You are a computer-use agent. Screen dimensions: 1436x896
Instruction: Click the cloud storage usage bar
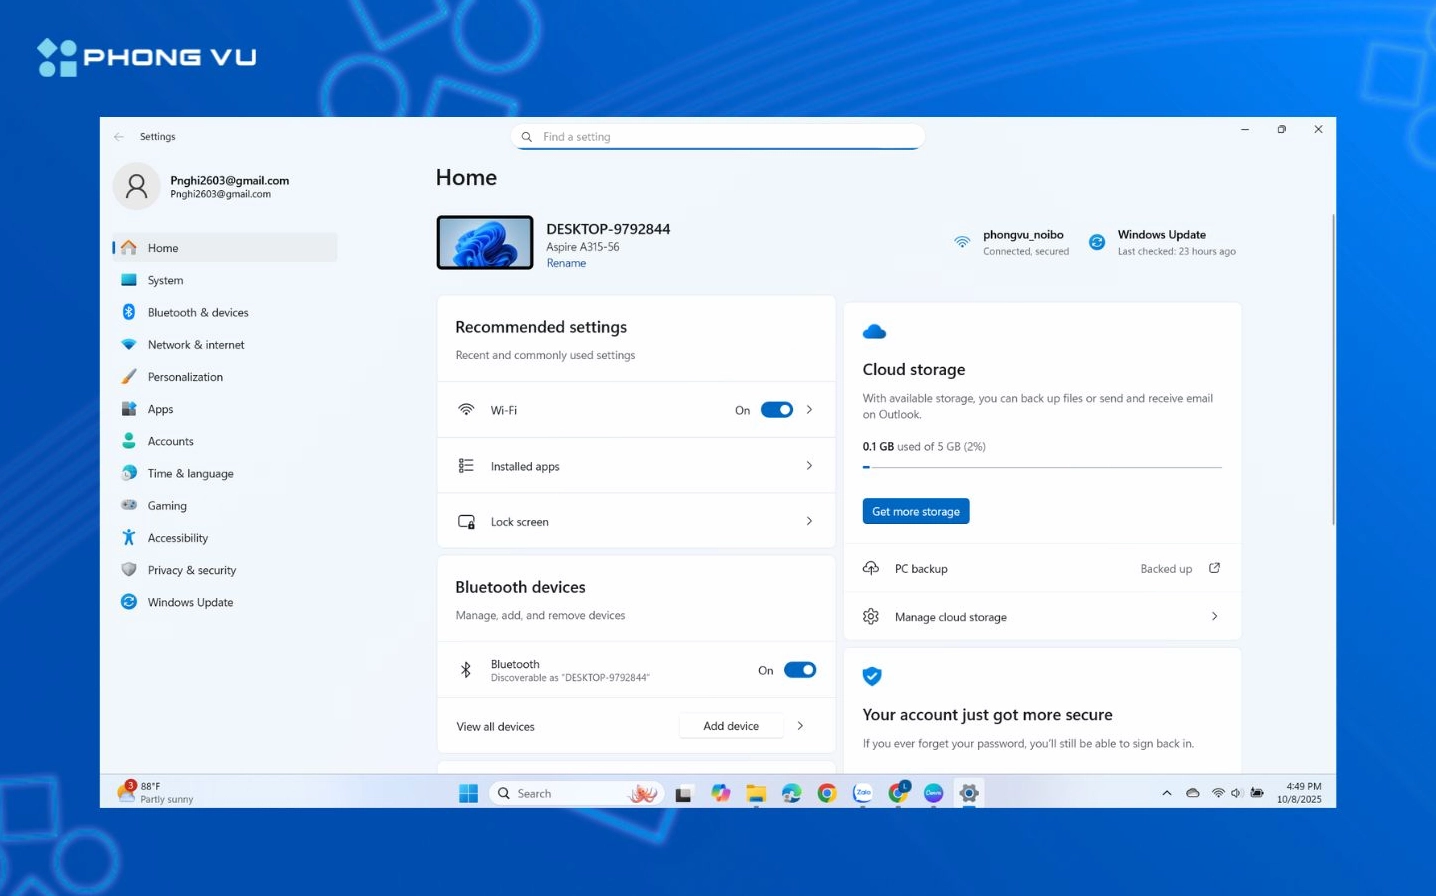click(x=1041, y=464)
